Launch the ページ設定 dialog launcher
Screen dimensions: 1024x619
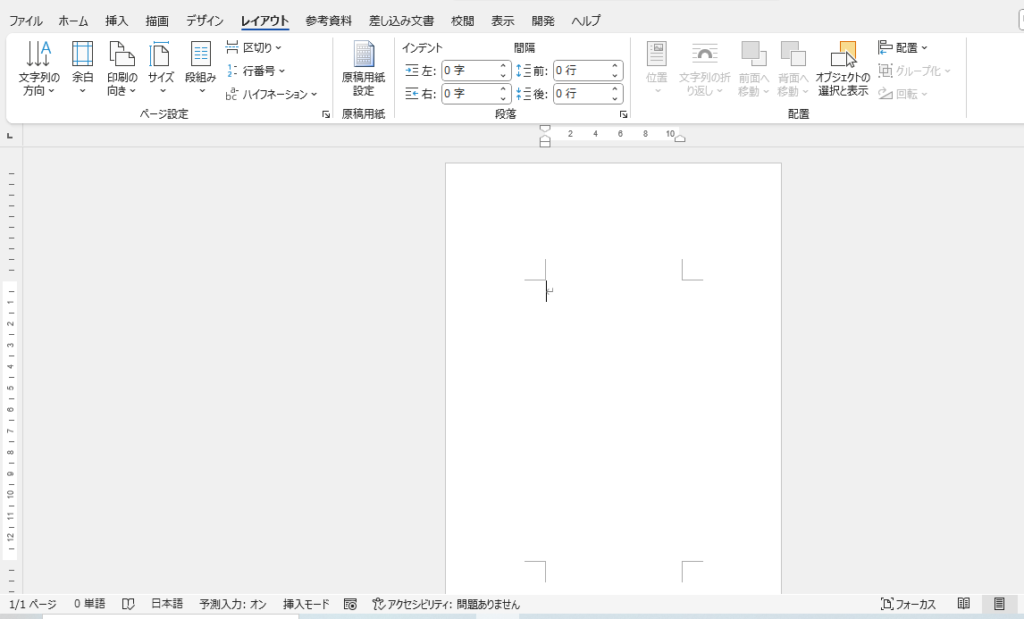(x=326, y=114)
